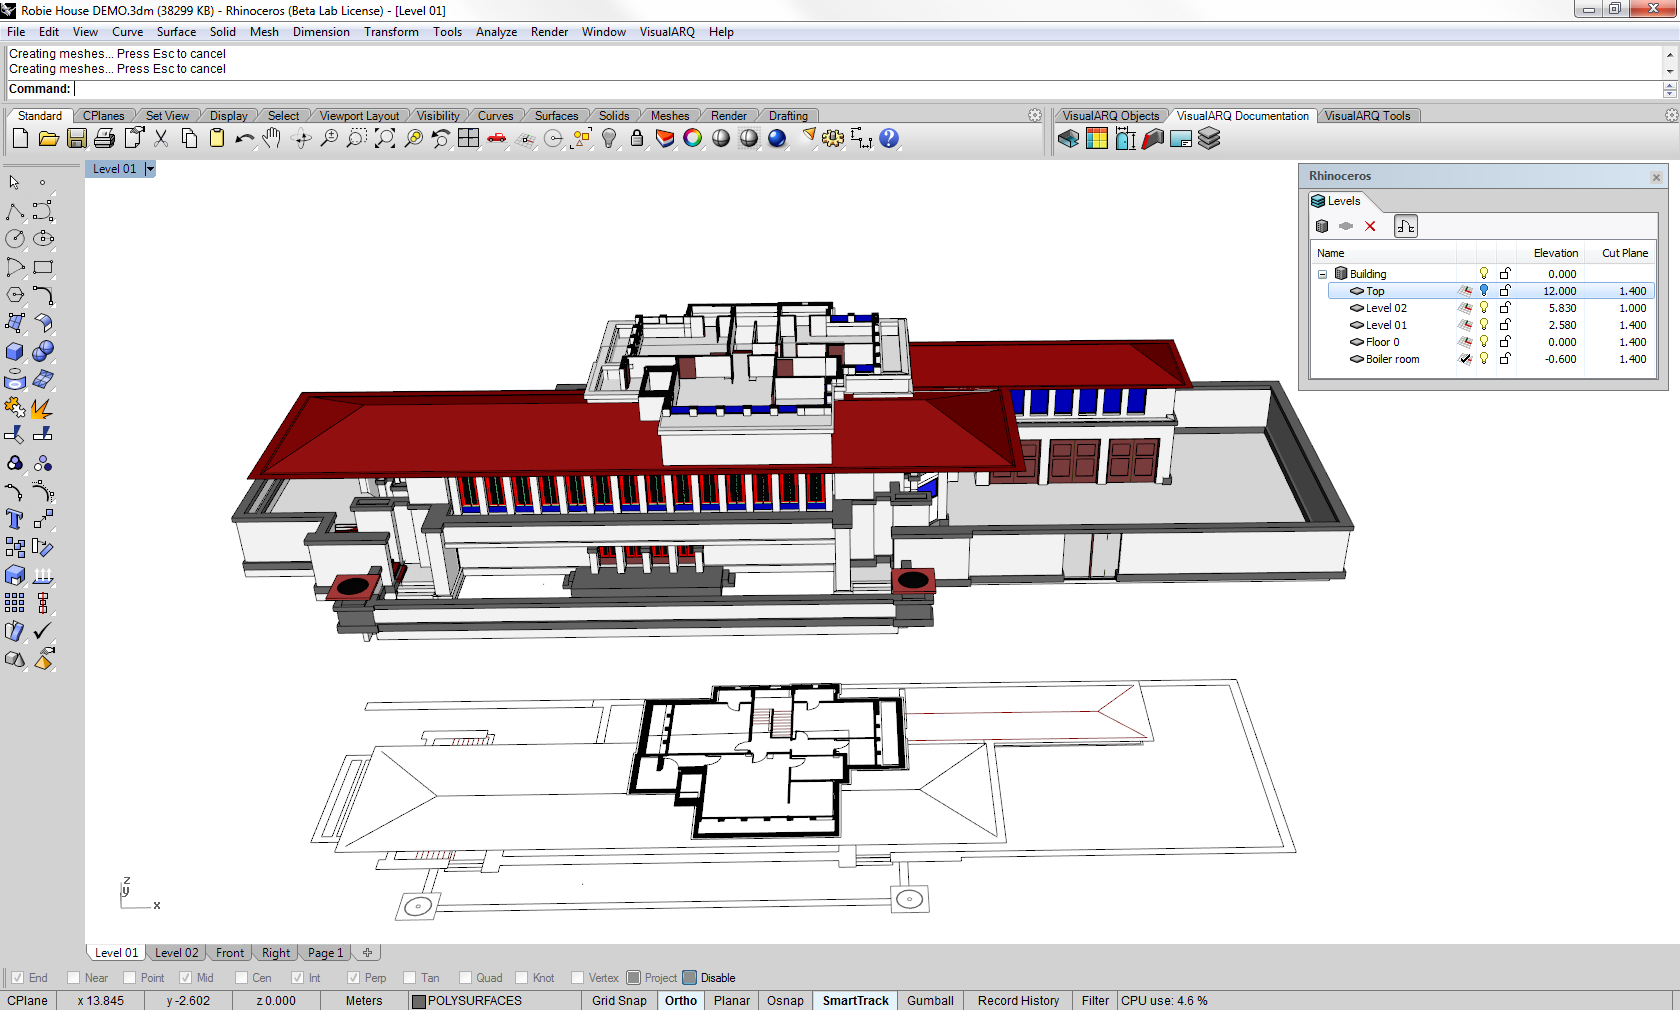This screenshot has height=1010, width=1680.
Task: Click the Cut scissors icon
Action: [161, 139]
